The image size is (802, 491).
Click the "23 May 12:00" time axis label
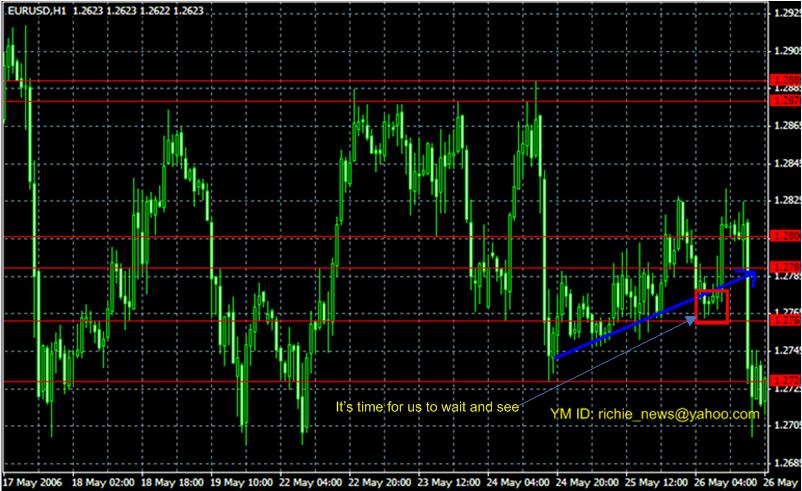(x=449, y=482)
